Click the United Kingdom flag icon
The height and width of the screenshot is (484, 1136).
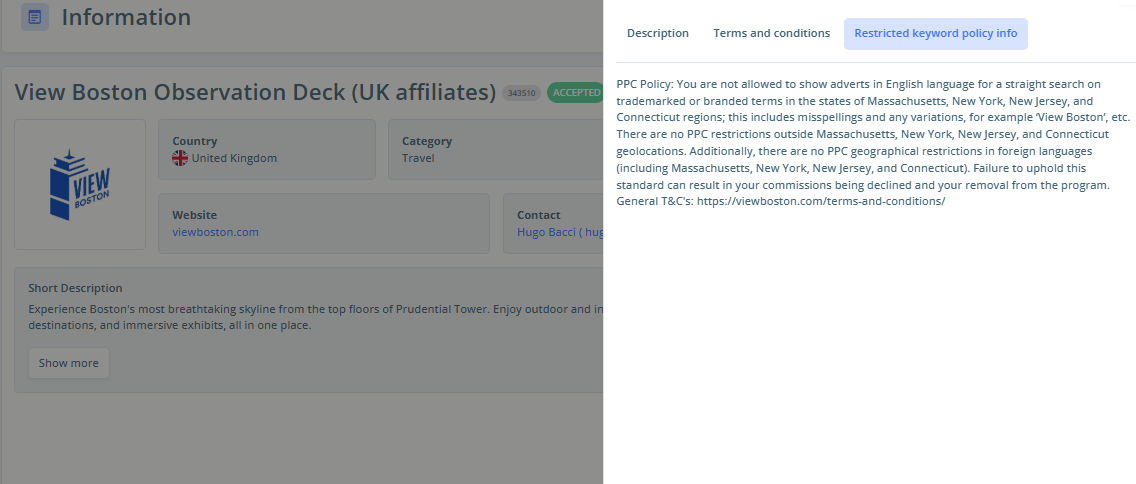coord(180,158)
